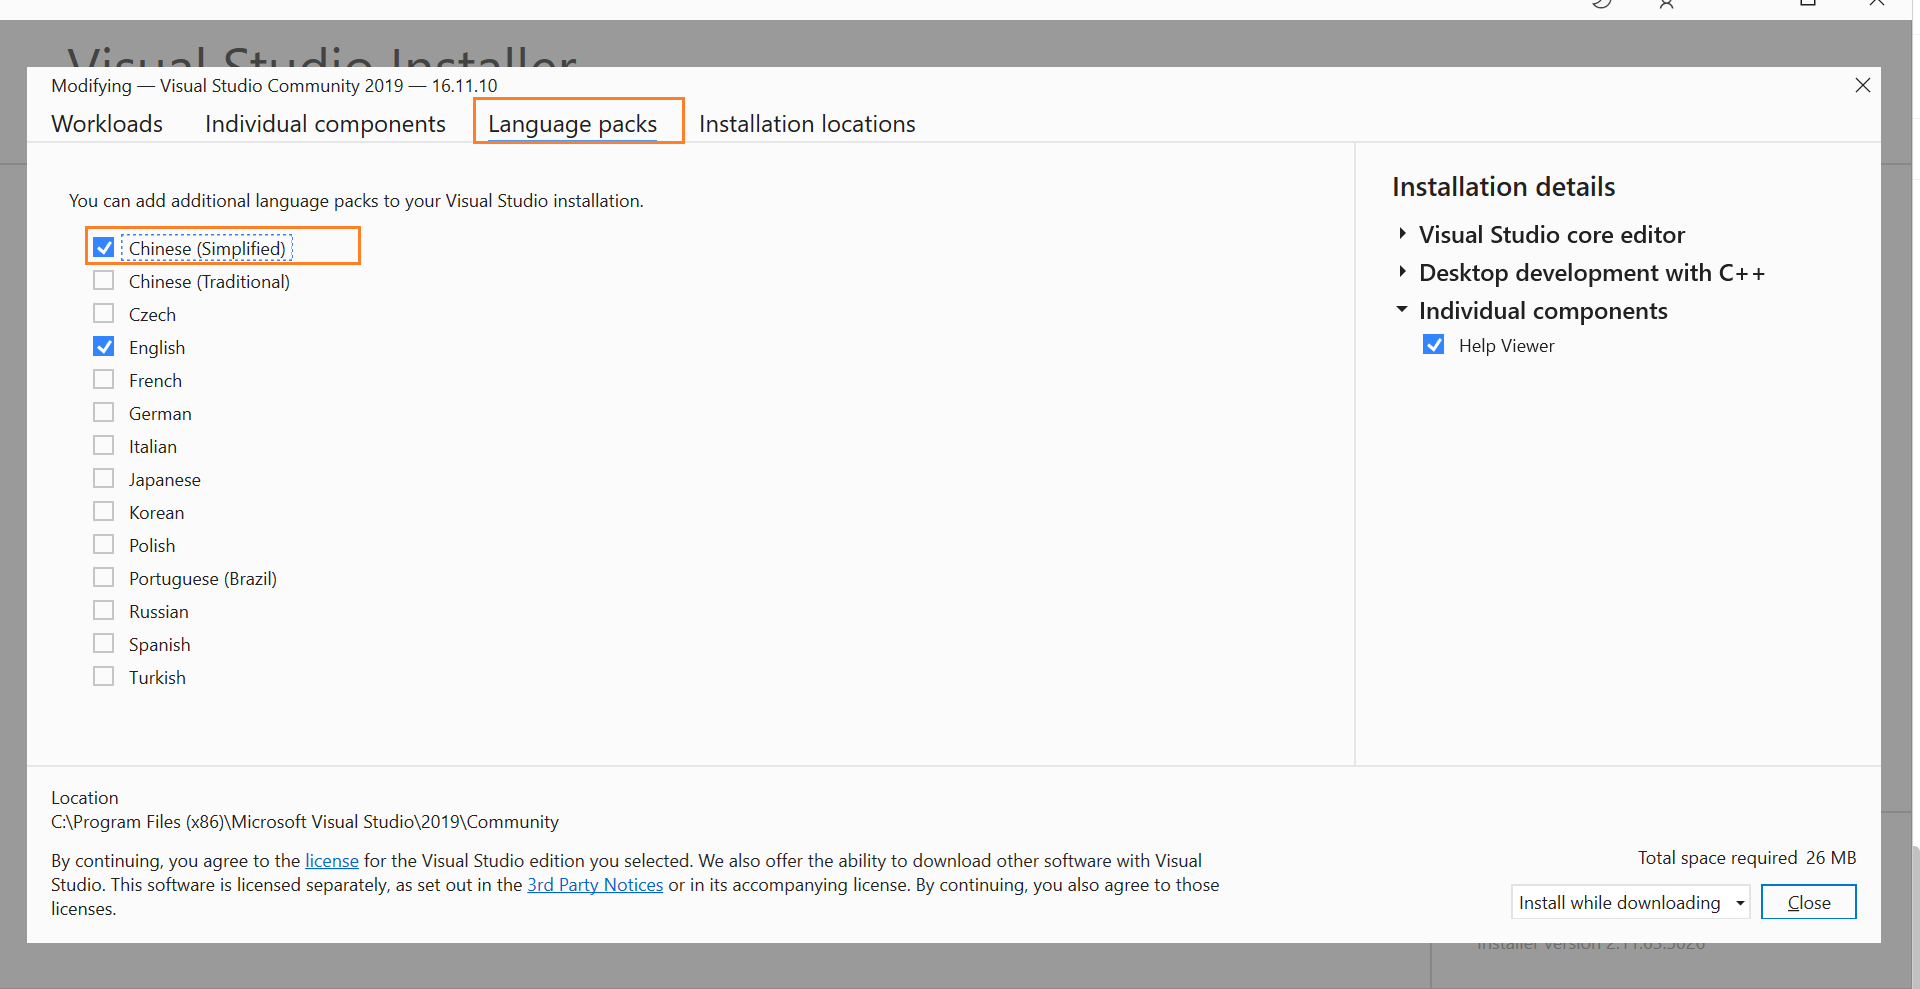Expand Desktop development with C++ details

click(1402, 272)
